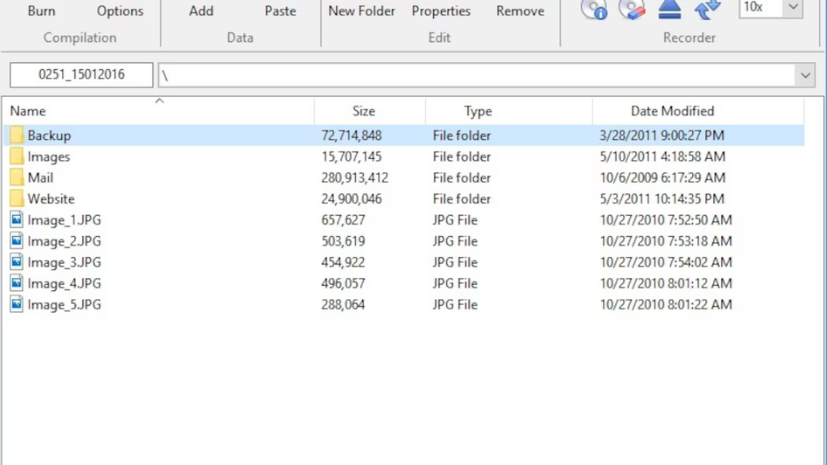Click Add in the Data group
The image size is (827, 465).
pyautogui.click(x=201, y=11)
